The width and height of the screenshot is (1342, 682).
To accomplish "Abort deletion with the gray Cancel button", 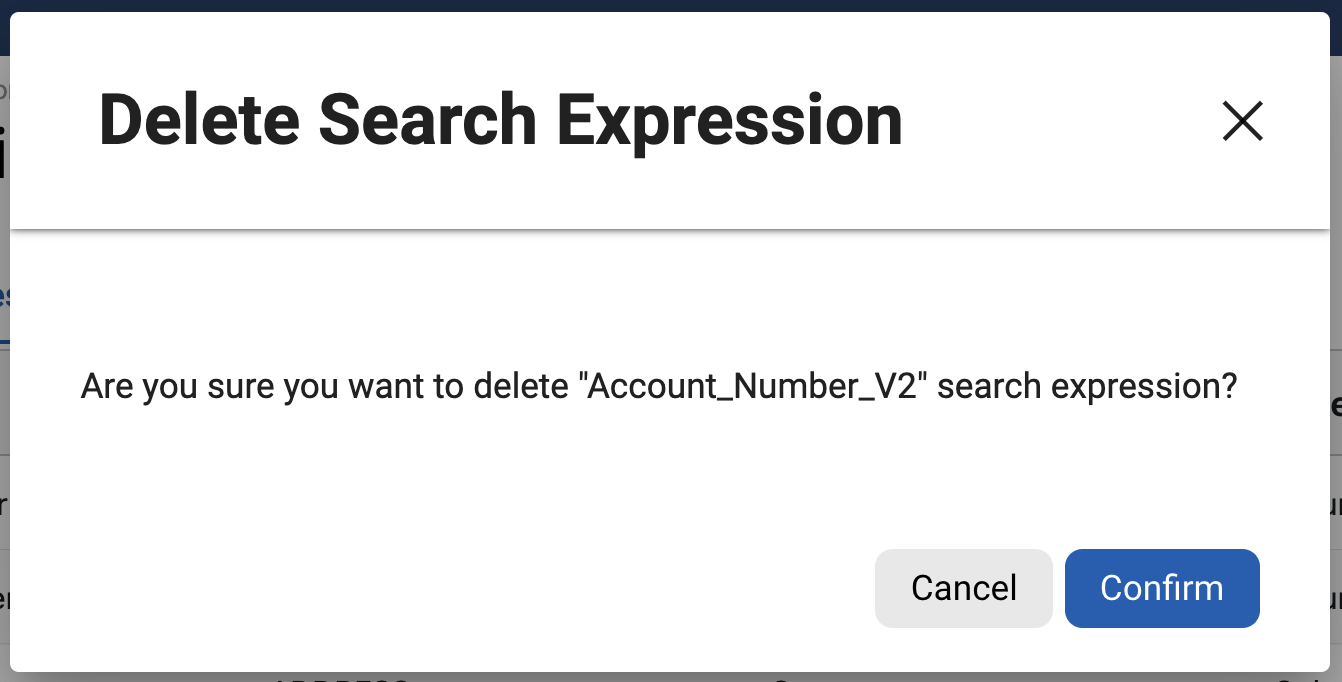I will [963, 588].
